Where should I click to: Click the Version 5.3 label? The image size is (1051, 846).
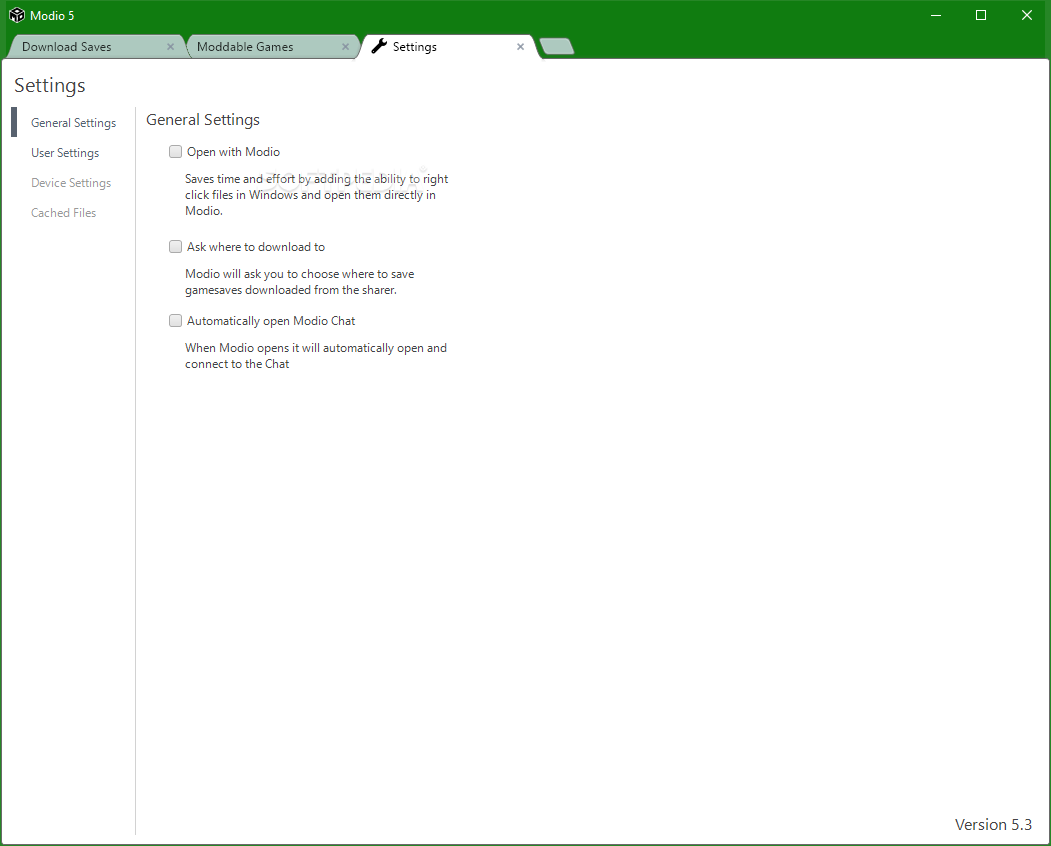993,825
